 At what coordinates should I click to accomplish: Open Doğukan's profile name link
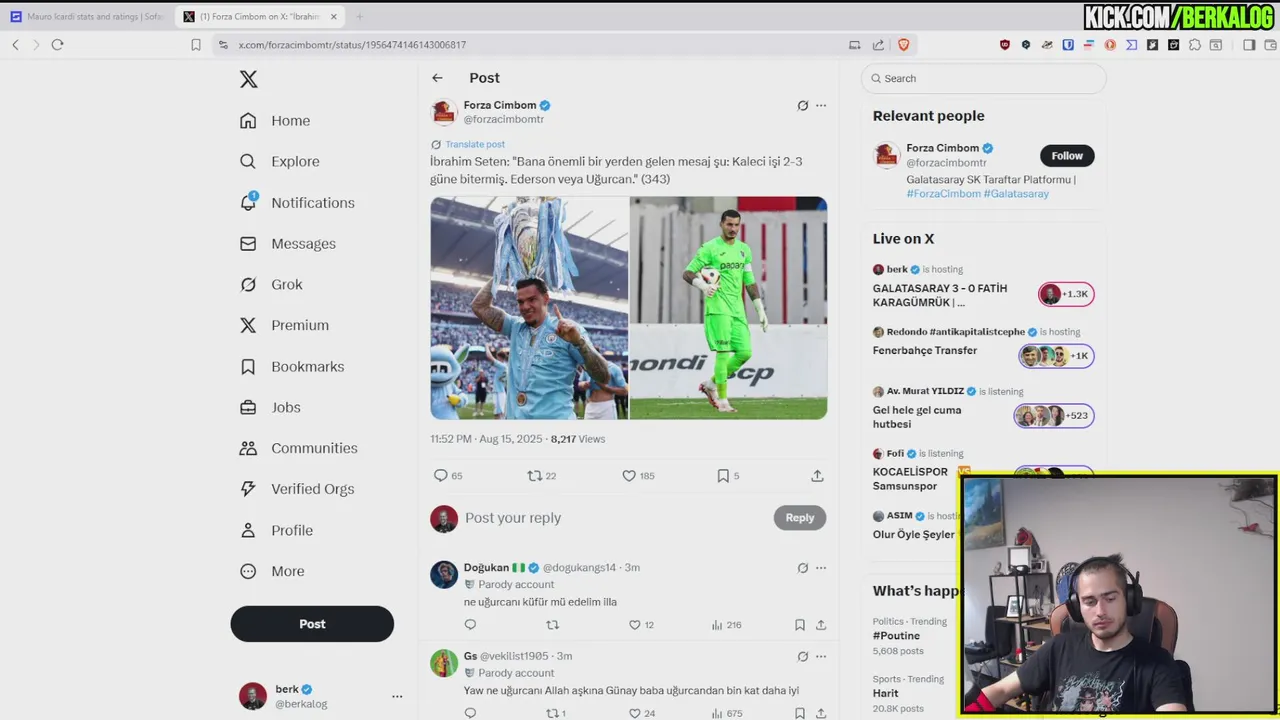486,568
